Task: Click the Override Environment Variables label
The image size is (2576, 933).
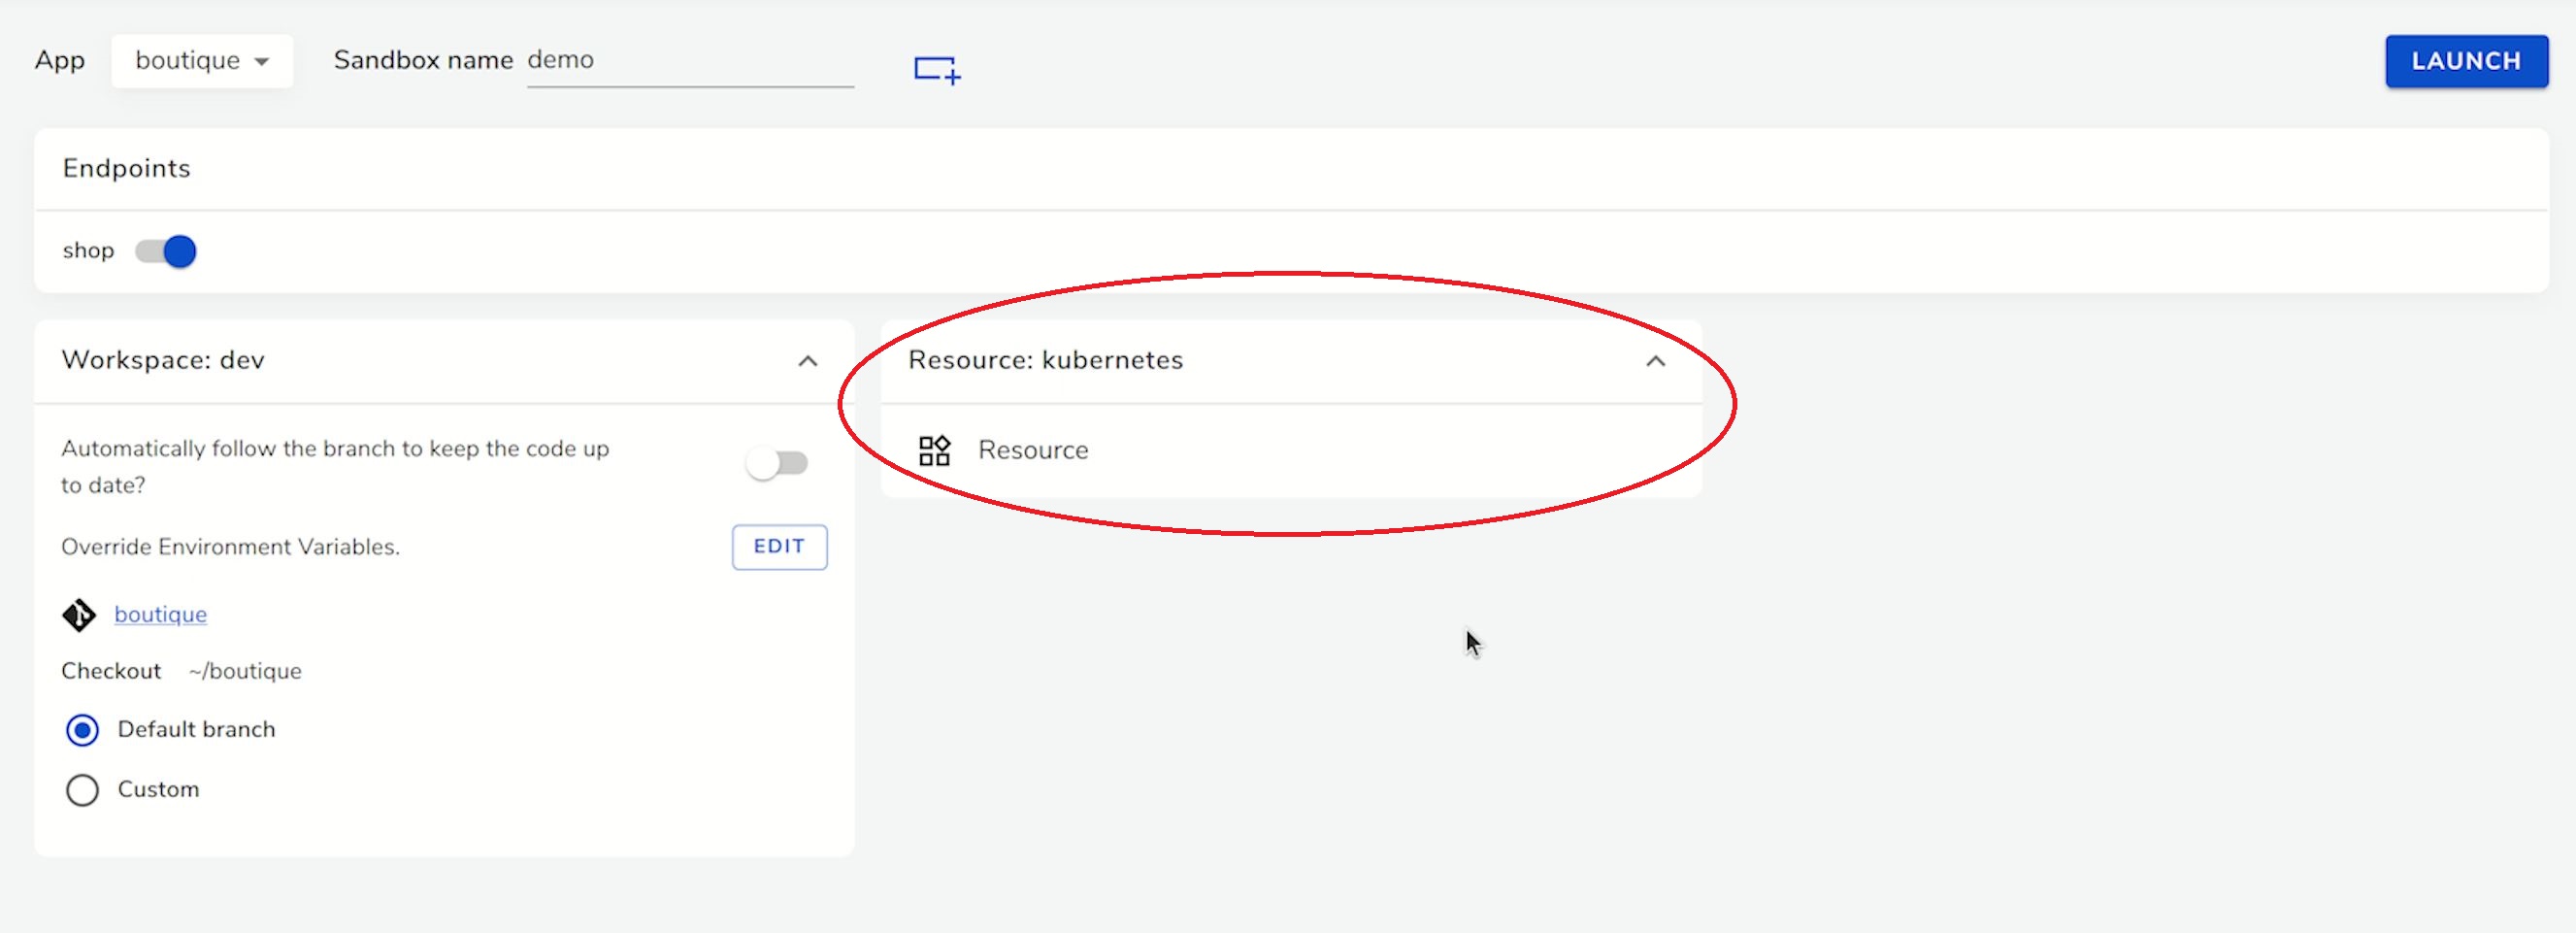Action: pyautogui.click(x=231, y=547)
